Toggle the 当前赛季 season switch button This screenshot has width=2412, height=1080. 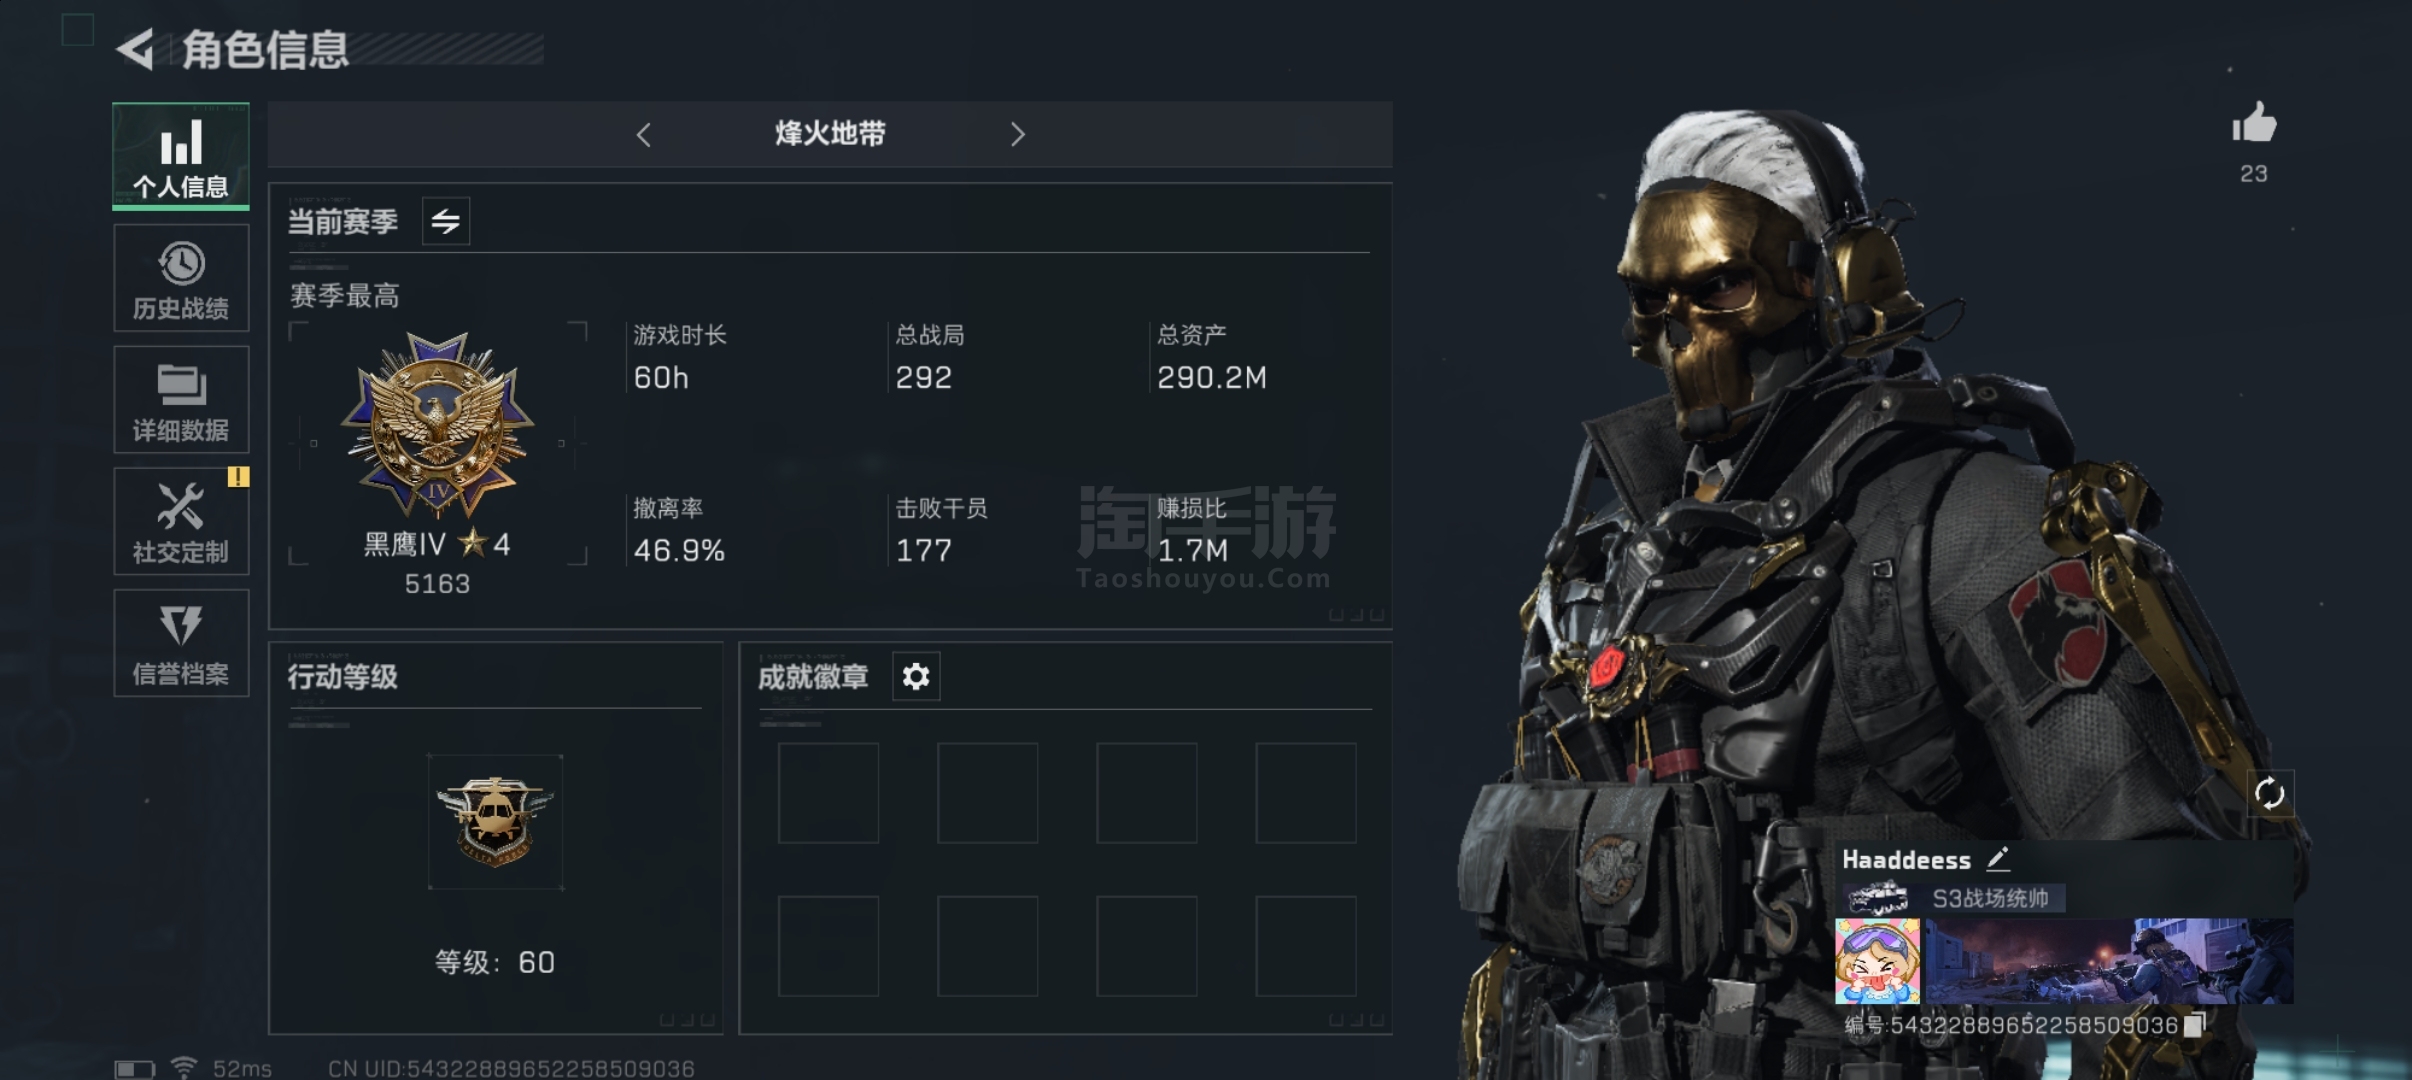pos(446,221)
